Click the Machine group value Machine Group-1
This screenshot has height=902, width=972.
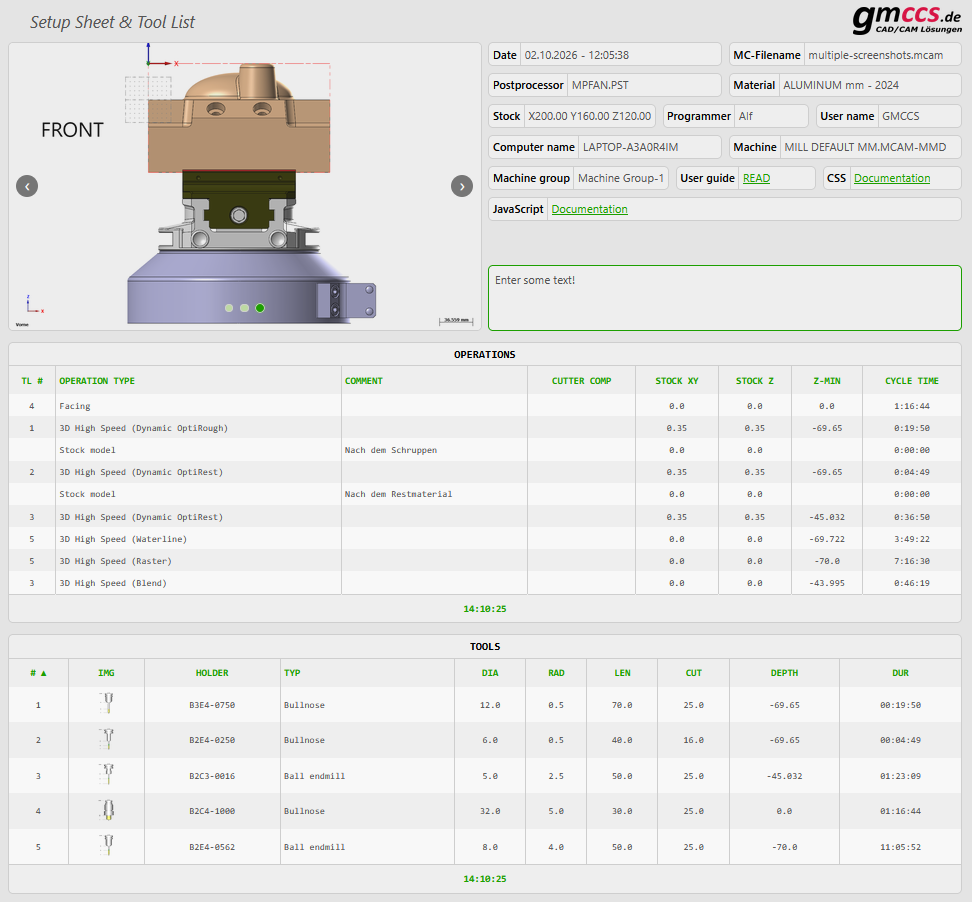tap(621, 179)
